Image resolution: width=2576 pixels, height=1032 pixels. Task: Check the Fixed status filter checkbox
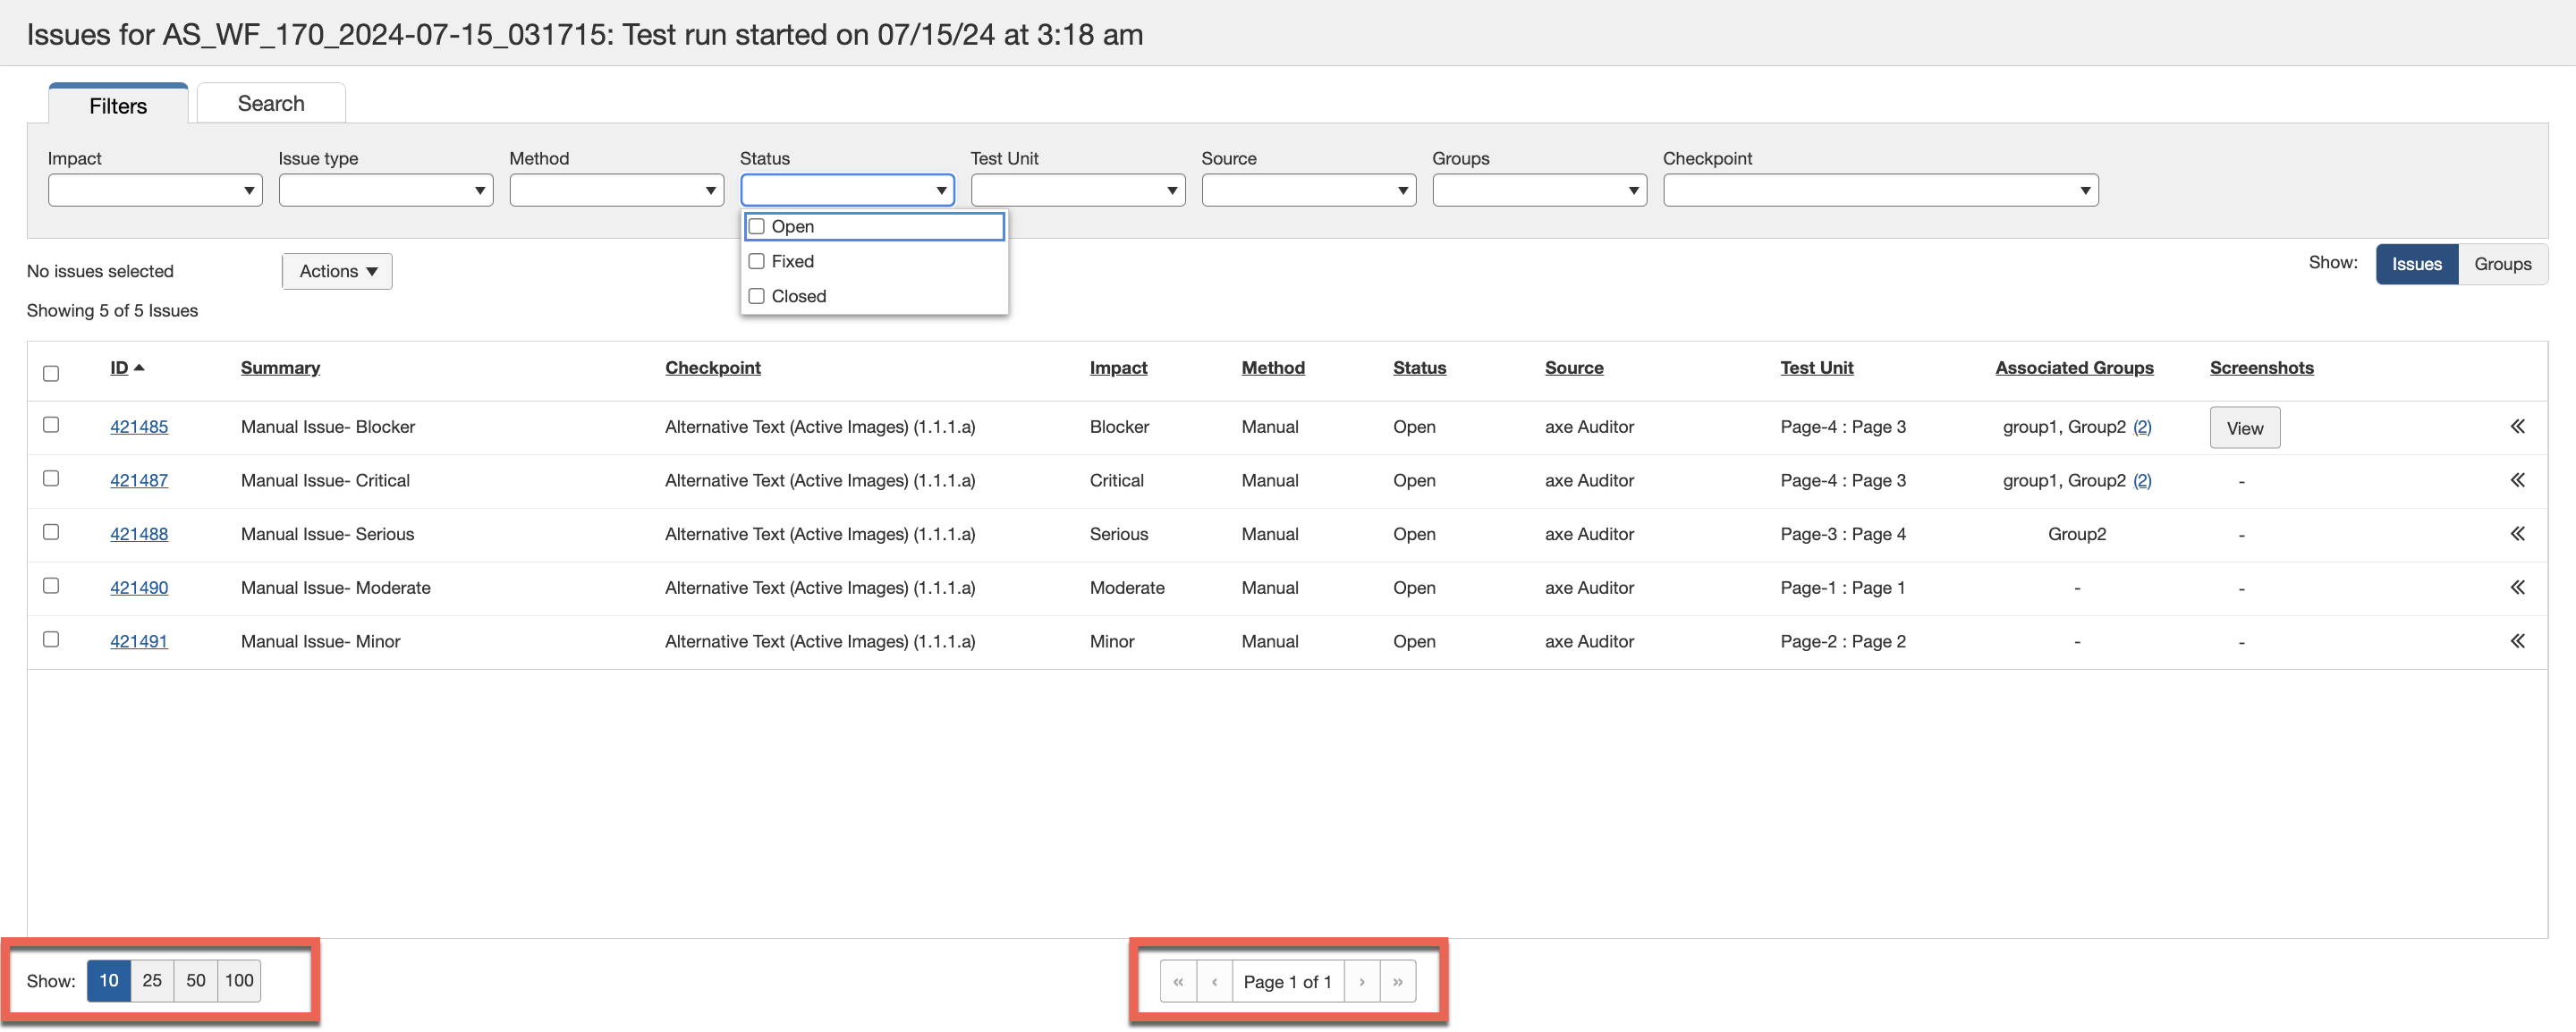tap(756, 261)
